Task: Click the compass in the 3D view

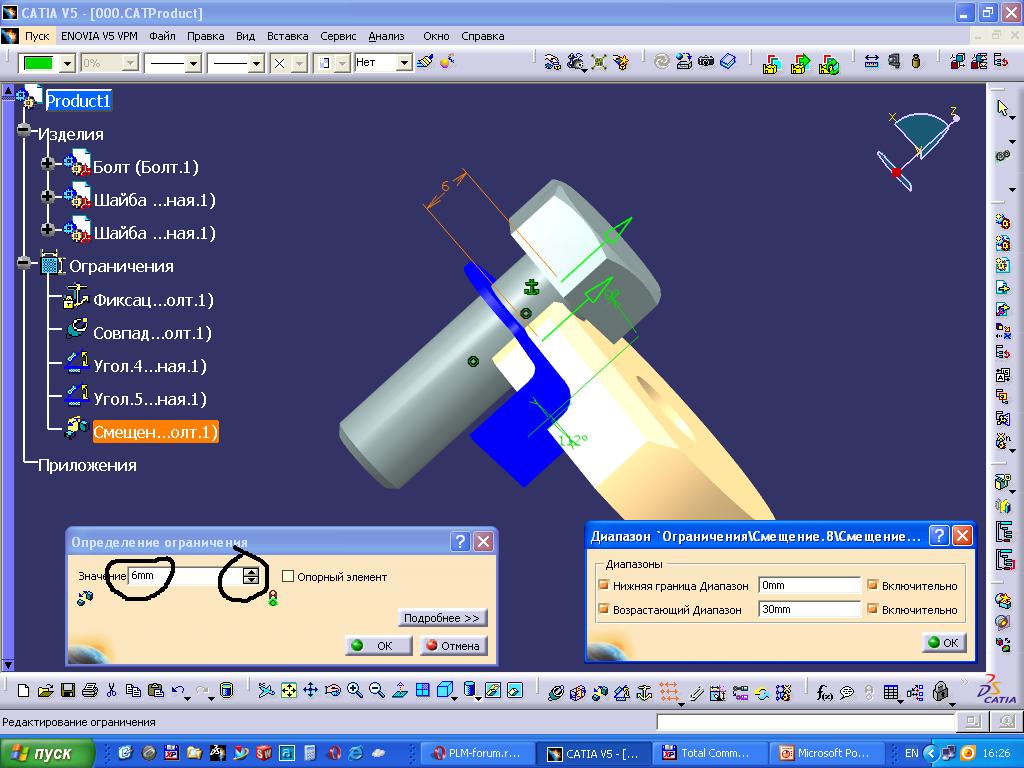Action: tap(918, 152)
